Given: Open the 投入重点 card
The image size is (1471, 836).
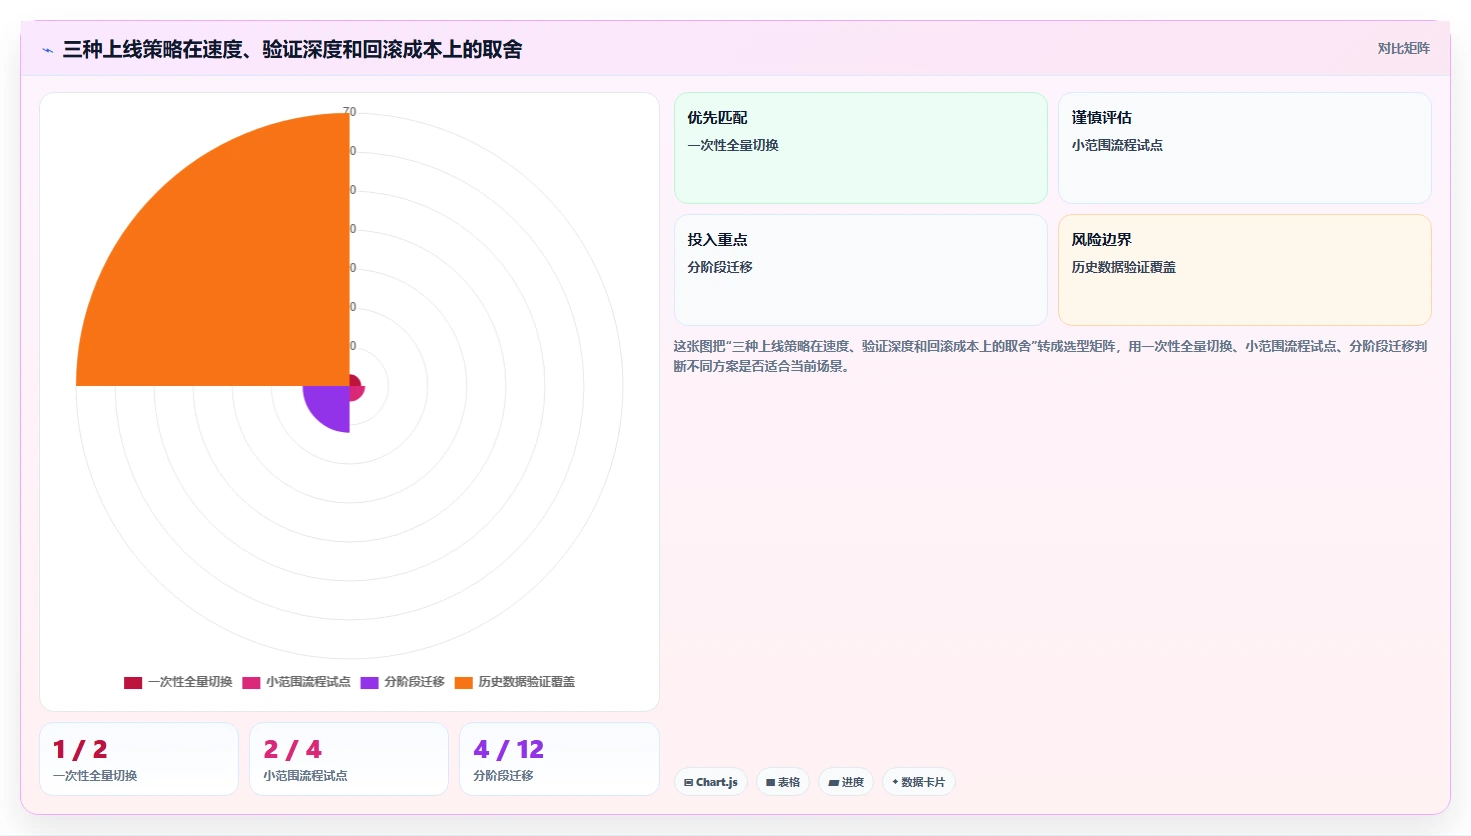Looking at the screenshot, I should click(x=861, y=270).
